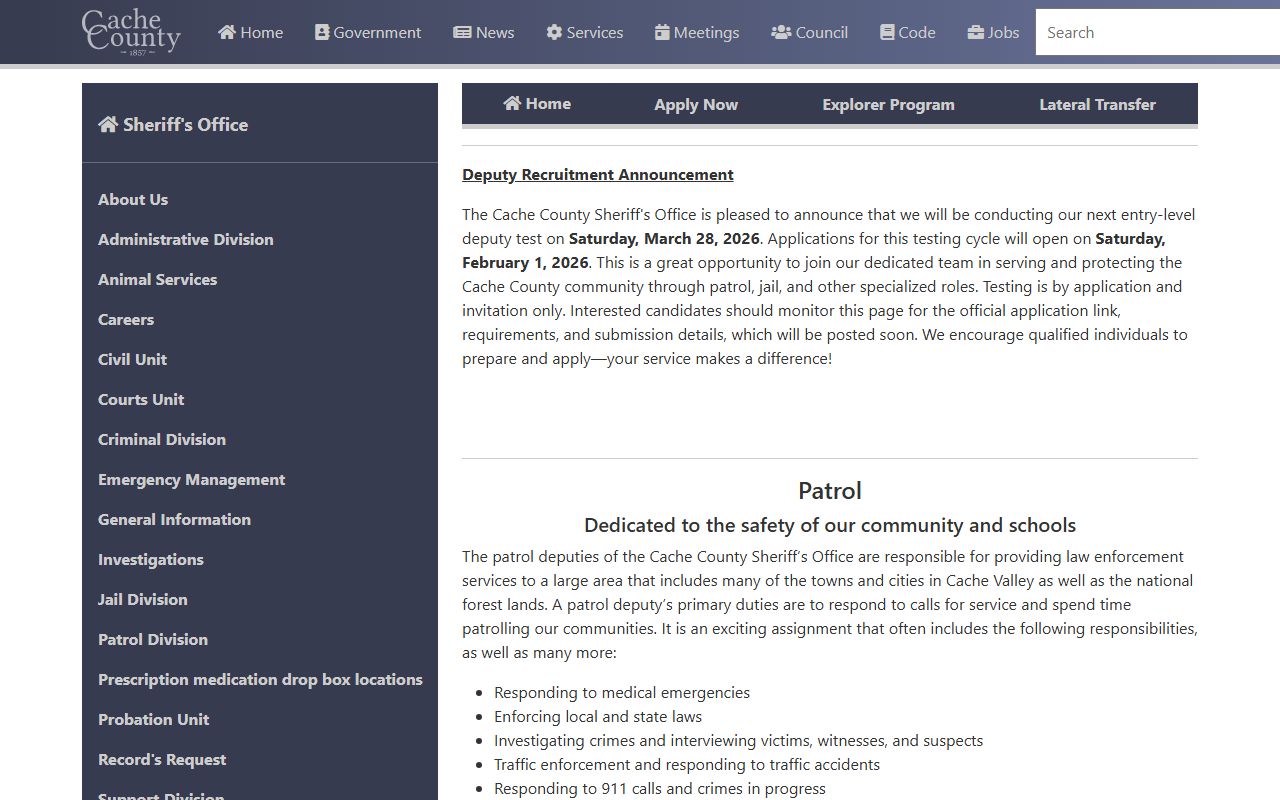Click the bullet "Responding to 911 calls and crimes in progress"

660,788
